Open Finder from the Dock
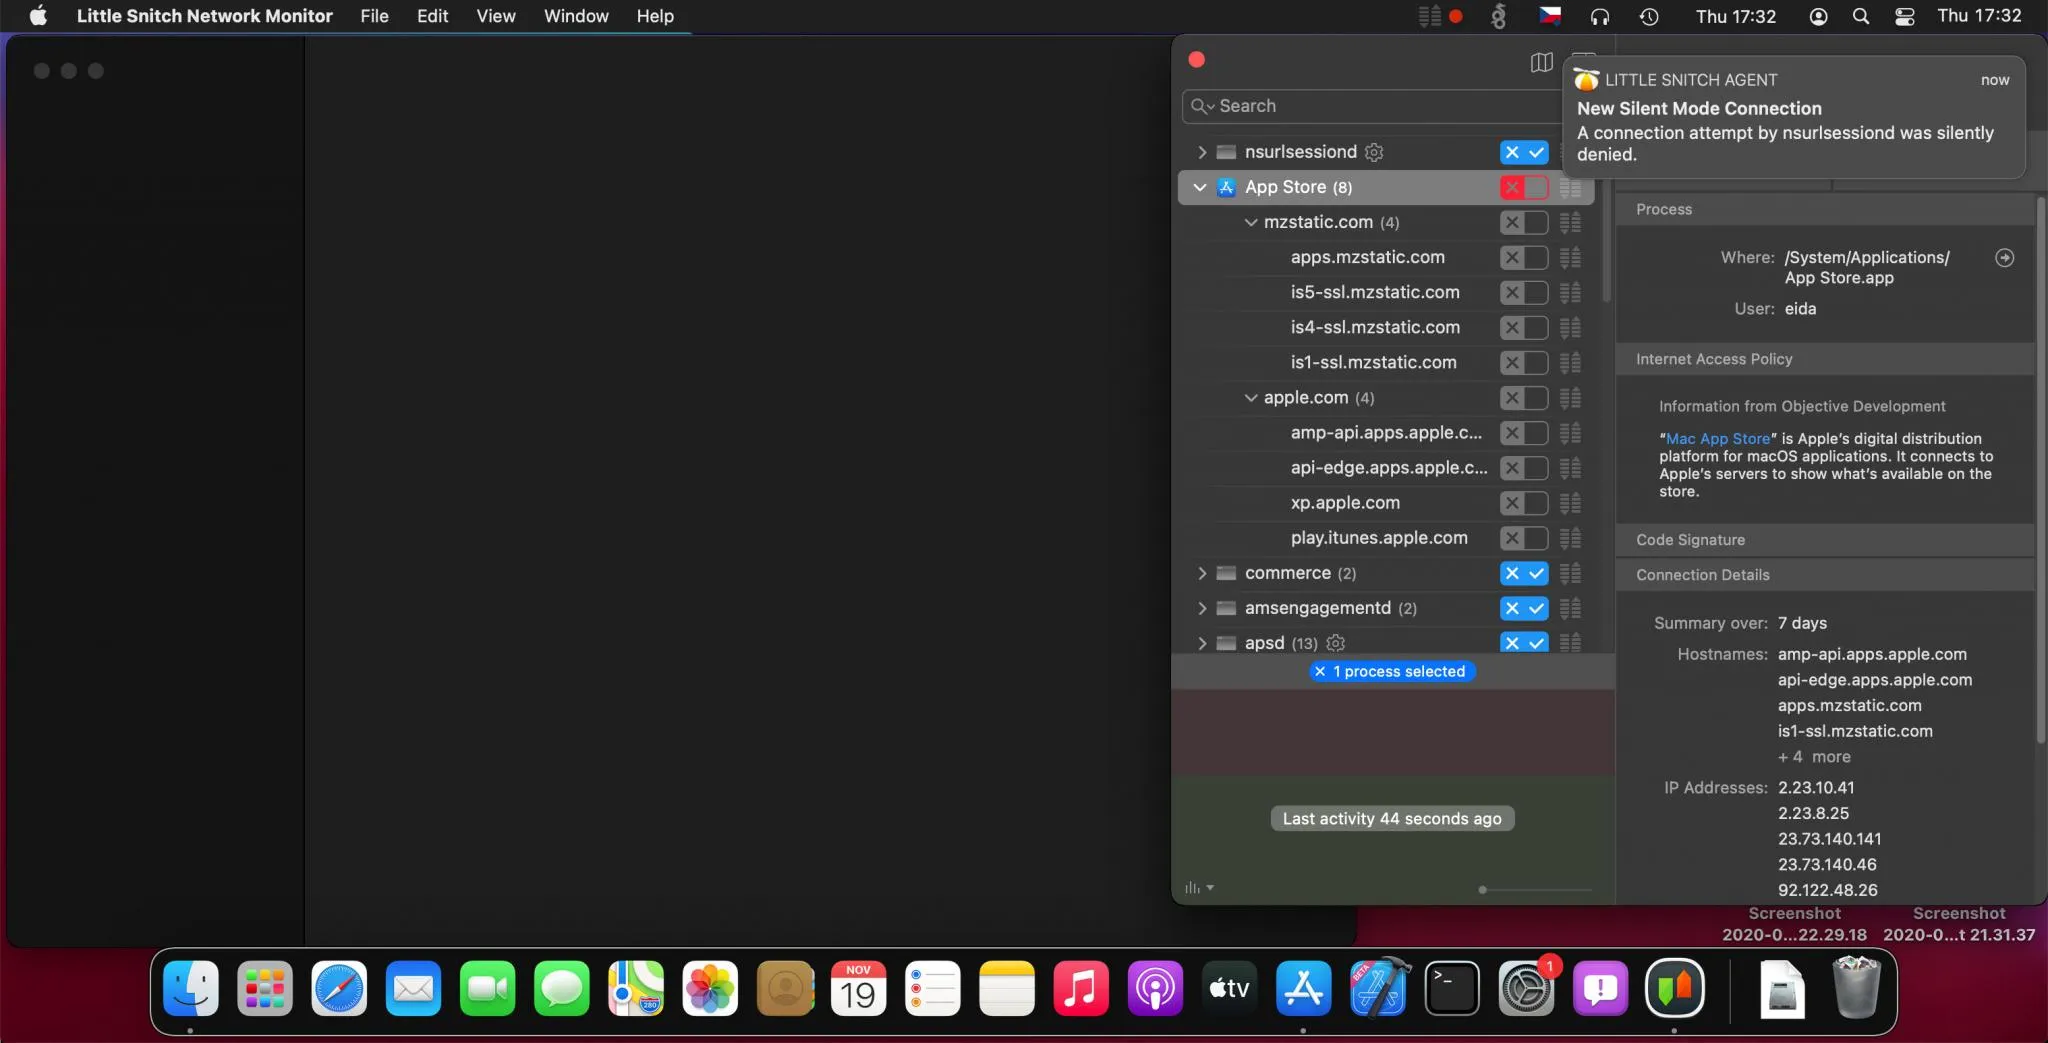Screen dimensions: 2048x1043 (190, 989)
